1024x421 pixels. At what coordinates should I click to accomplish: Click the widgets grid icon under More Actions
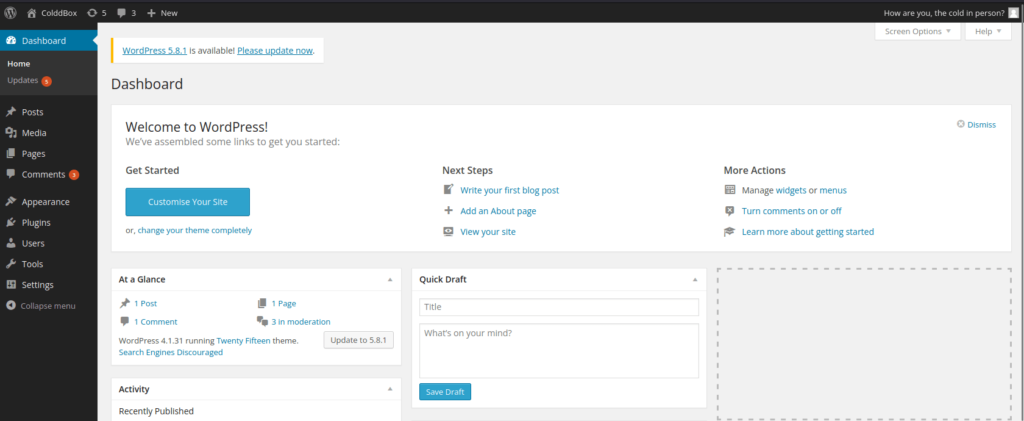click(730, 190)
